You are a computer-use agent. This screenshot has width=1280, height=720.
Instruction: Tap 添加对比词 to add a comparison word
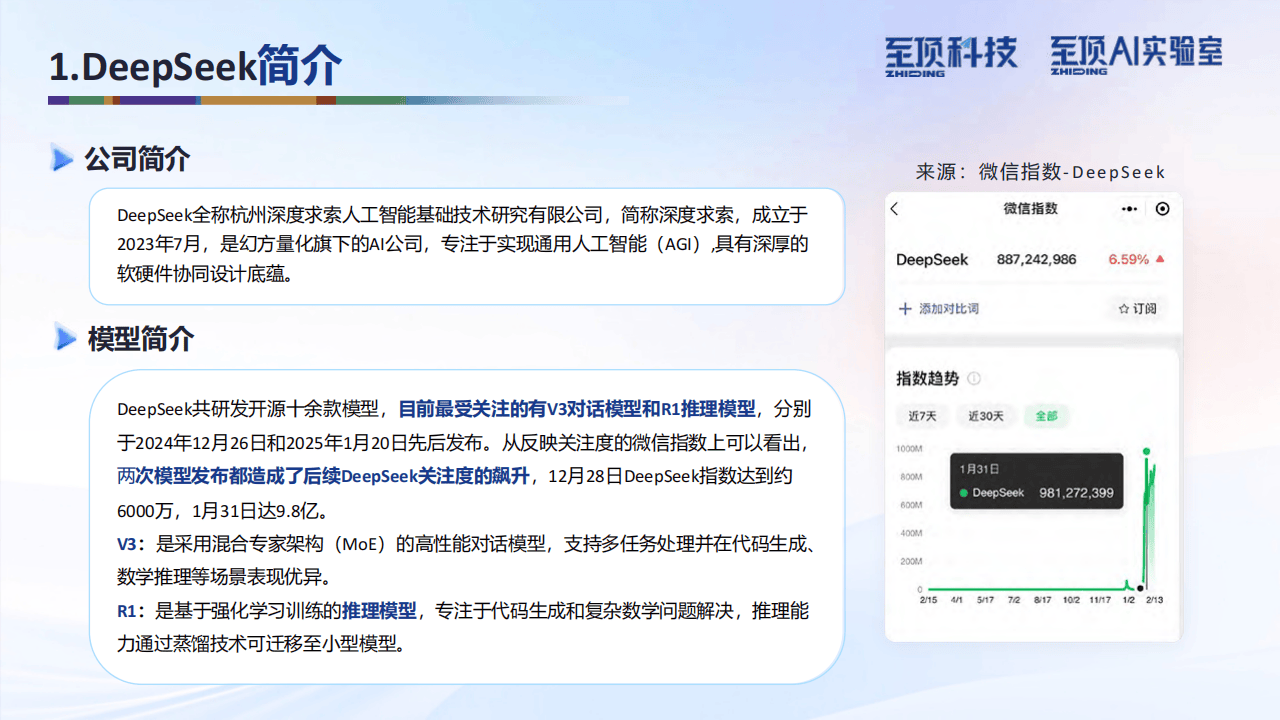(x=939, y=309)
